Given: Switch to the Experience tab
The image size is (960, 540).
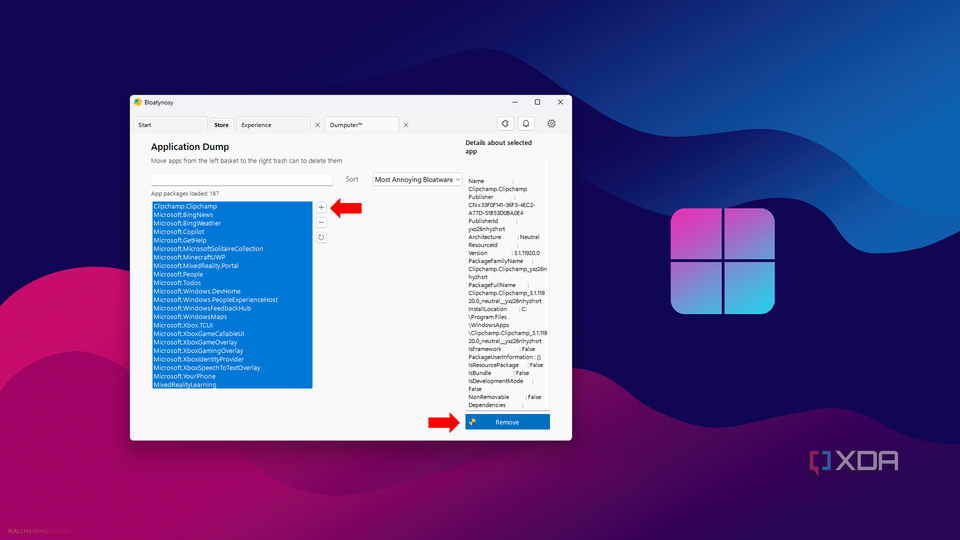Looking at the screenshot, I should [273, 125].
